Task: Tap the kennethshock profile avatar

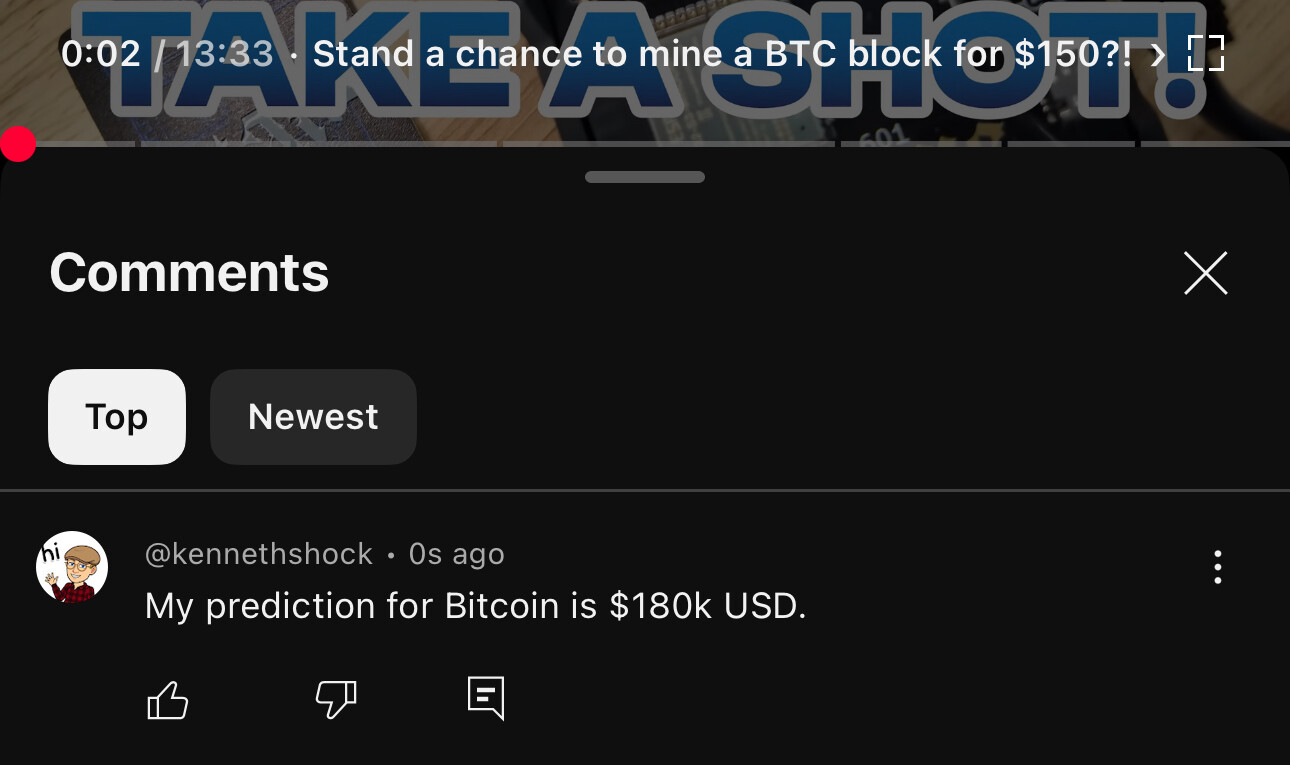Action: pyautogui.click(x=72, y=567)
